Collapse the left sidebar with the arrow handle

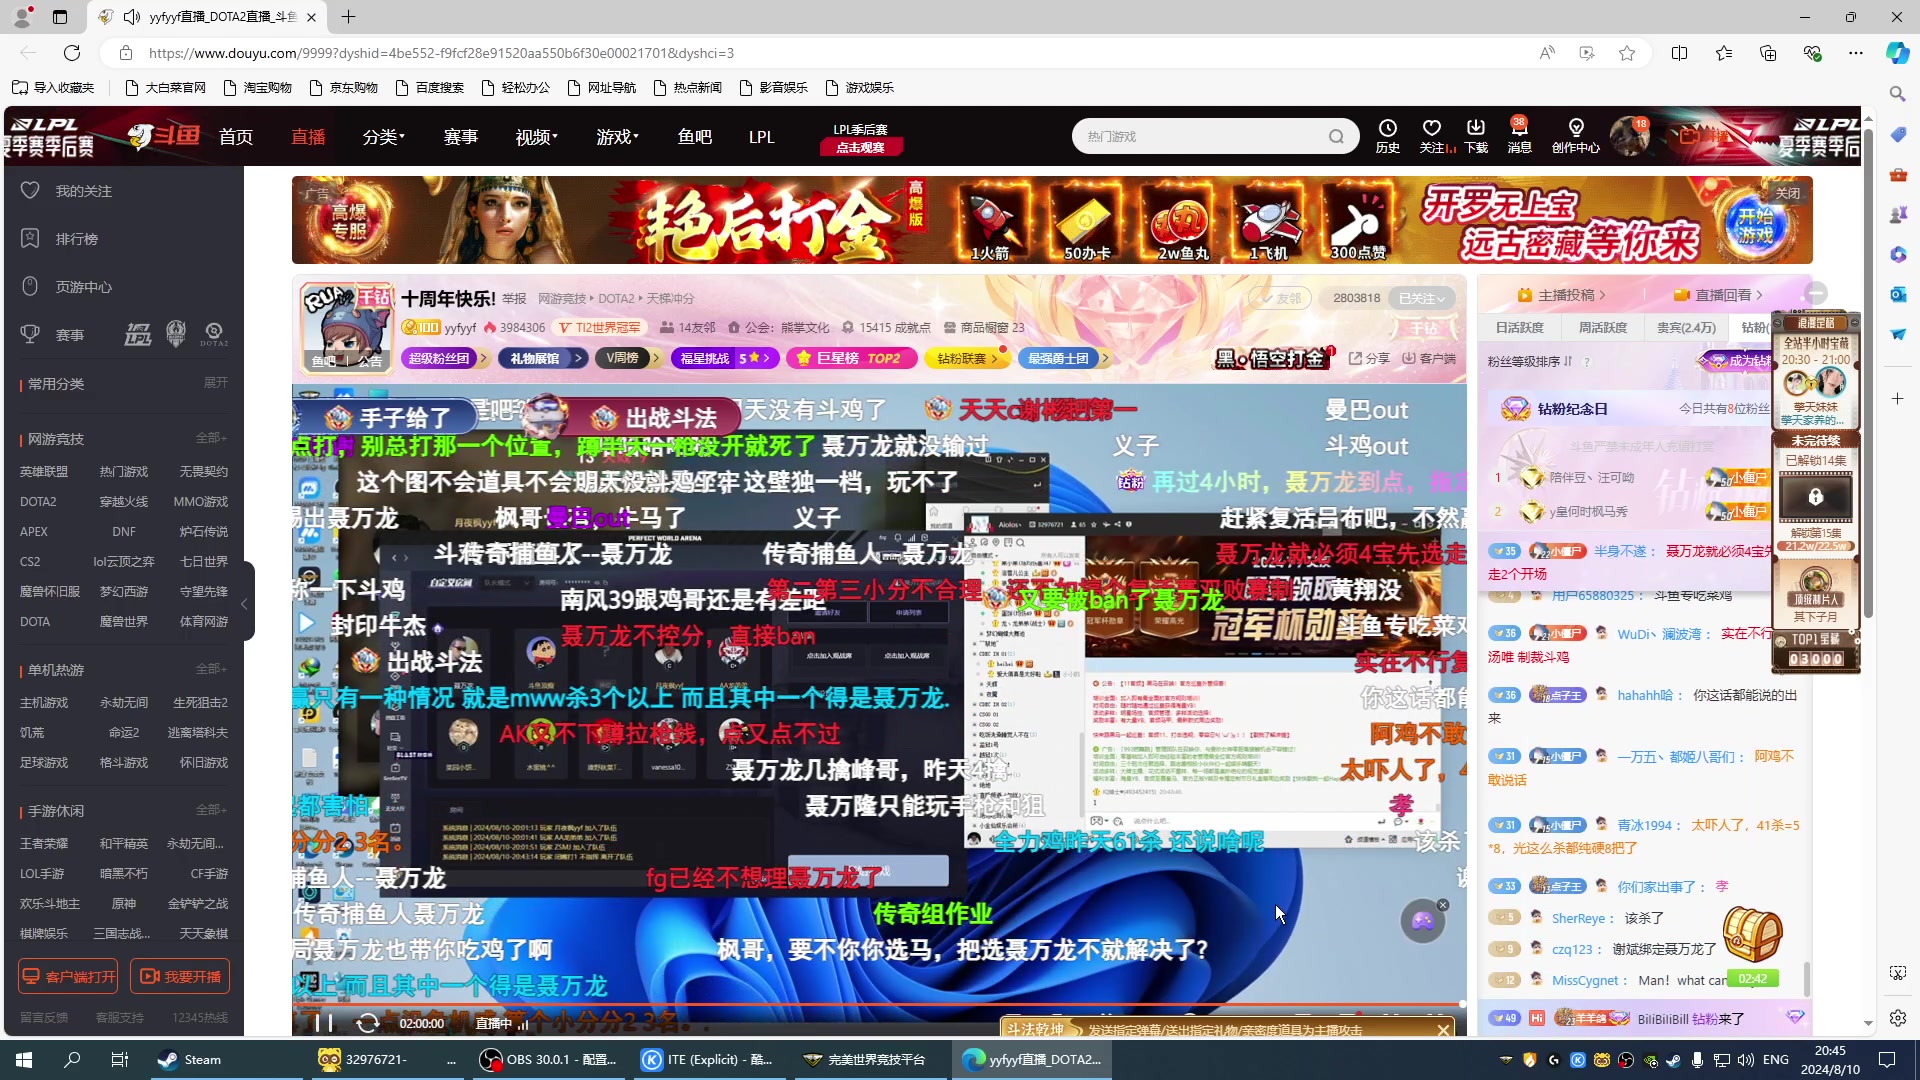(245, 603)
